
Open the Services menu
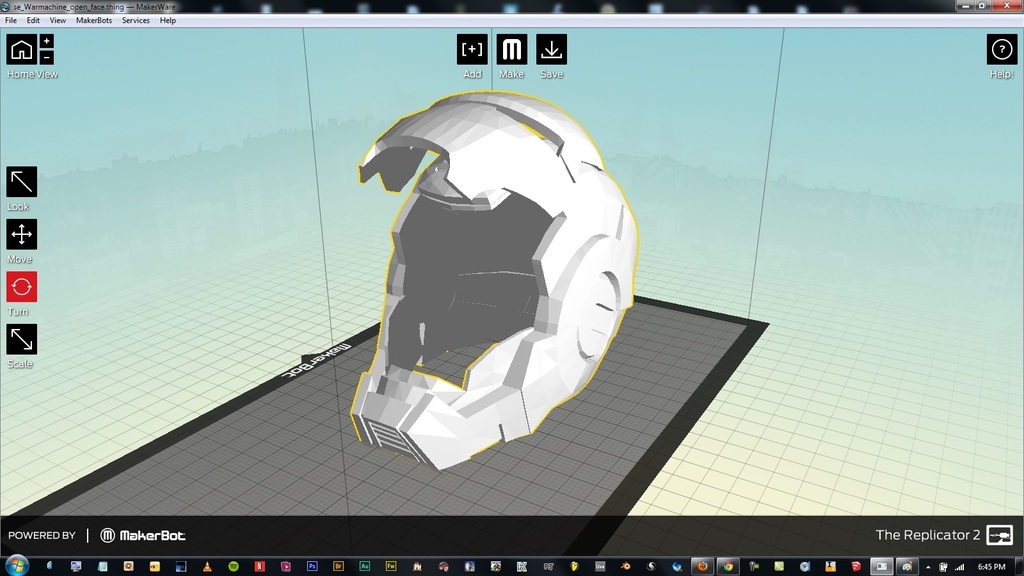point(136,20)
